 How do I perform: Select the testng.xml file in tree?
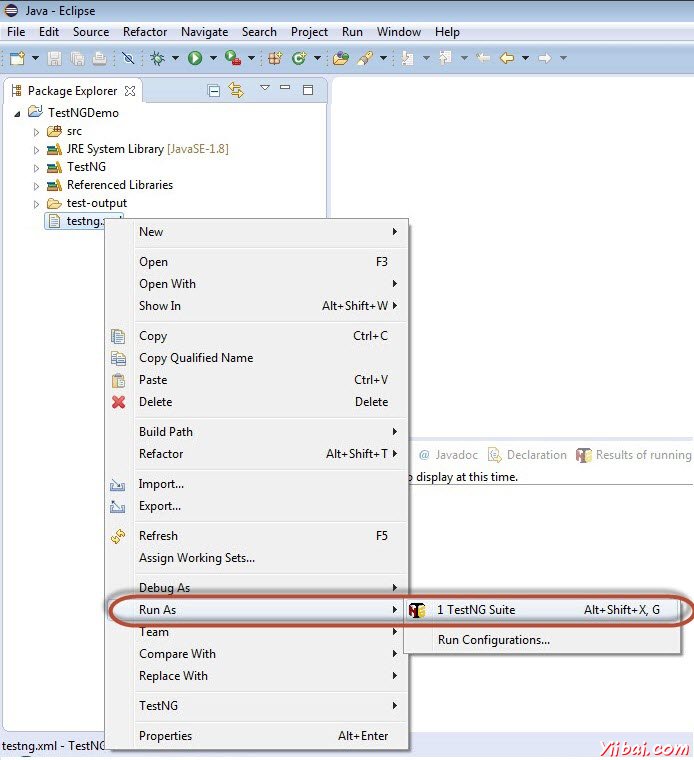[x=83, y=222]
